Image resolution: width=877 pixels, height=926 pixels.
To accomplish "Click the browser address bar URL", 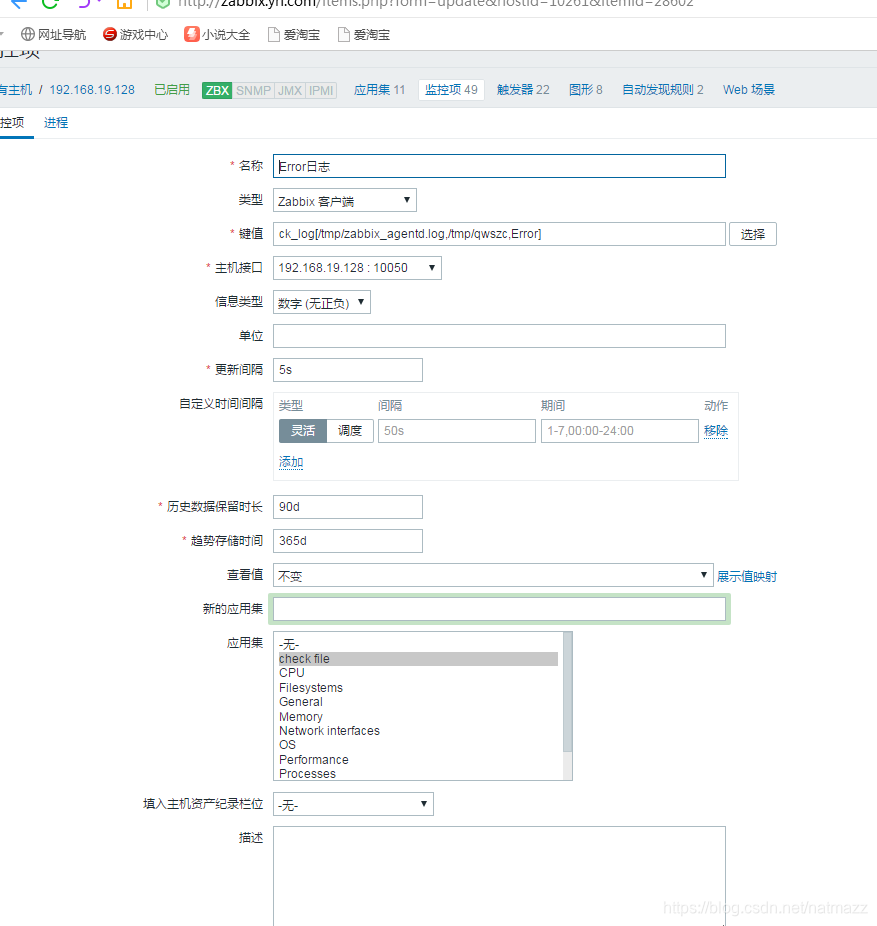I will tap(436, 4).
